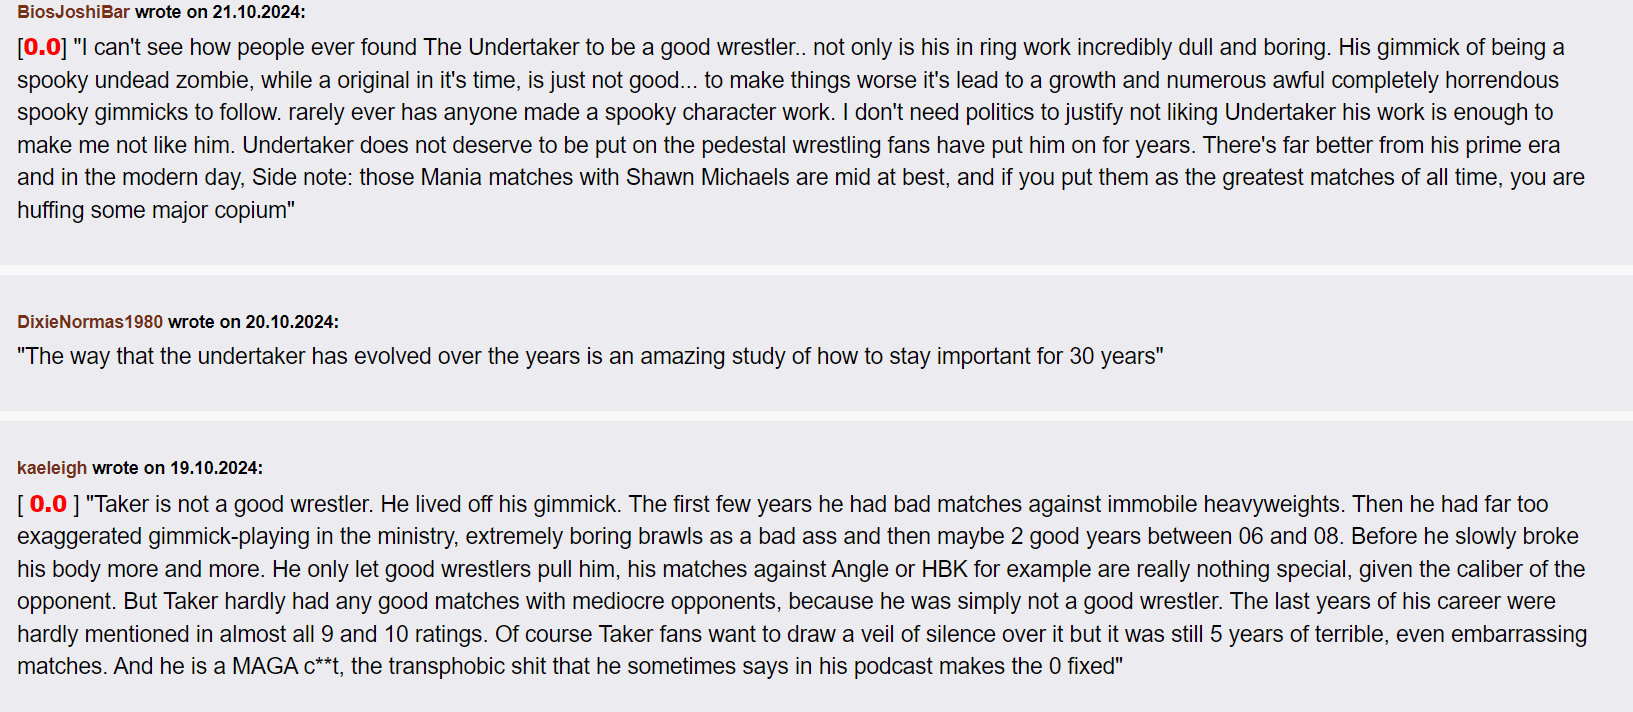This screenshot has width=1633, height=712.
Task: Open kaeleigh's user profile link
Action: (52, 468)
